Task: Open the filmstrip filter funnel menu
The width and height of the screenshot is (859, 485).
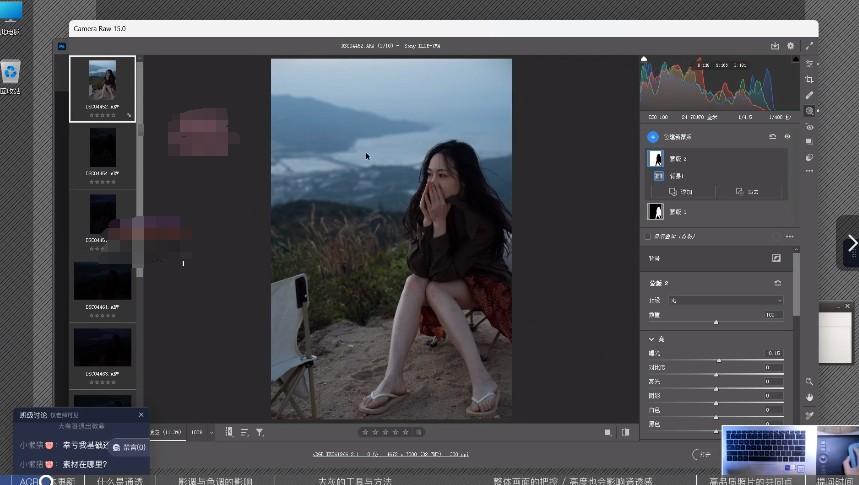Action: 260,432
